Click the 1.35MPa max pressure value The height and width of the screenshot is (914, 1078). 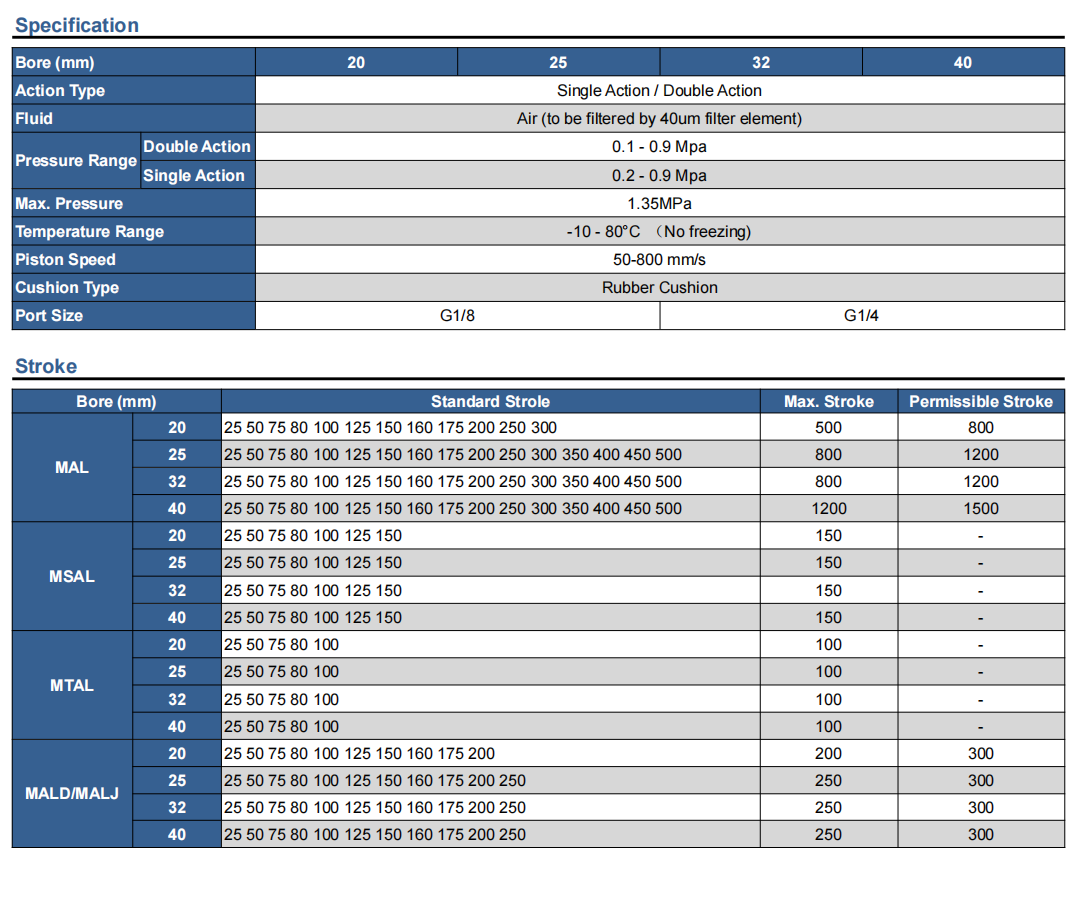click(659, 204)
